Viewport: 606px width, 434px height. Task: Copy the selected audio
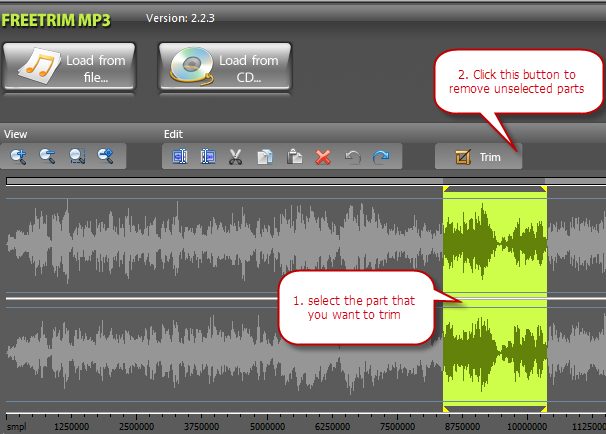[x=265, y=157]
